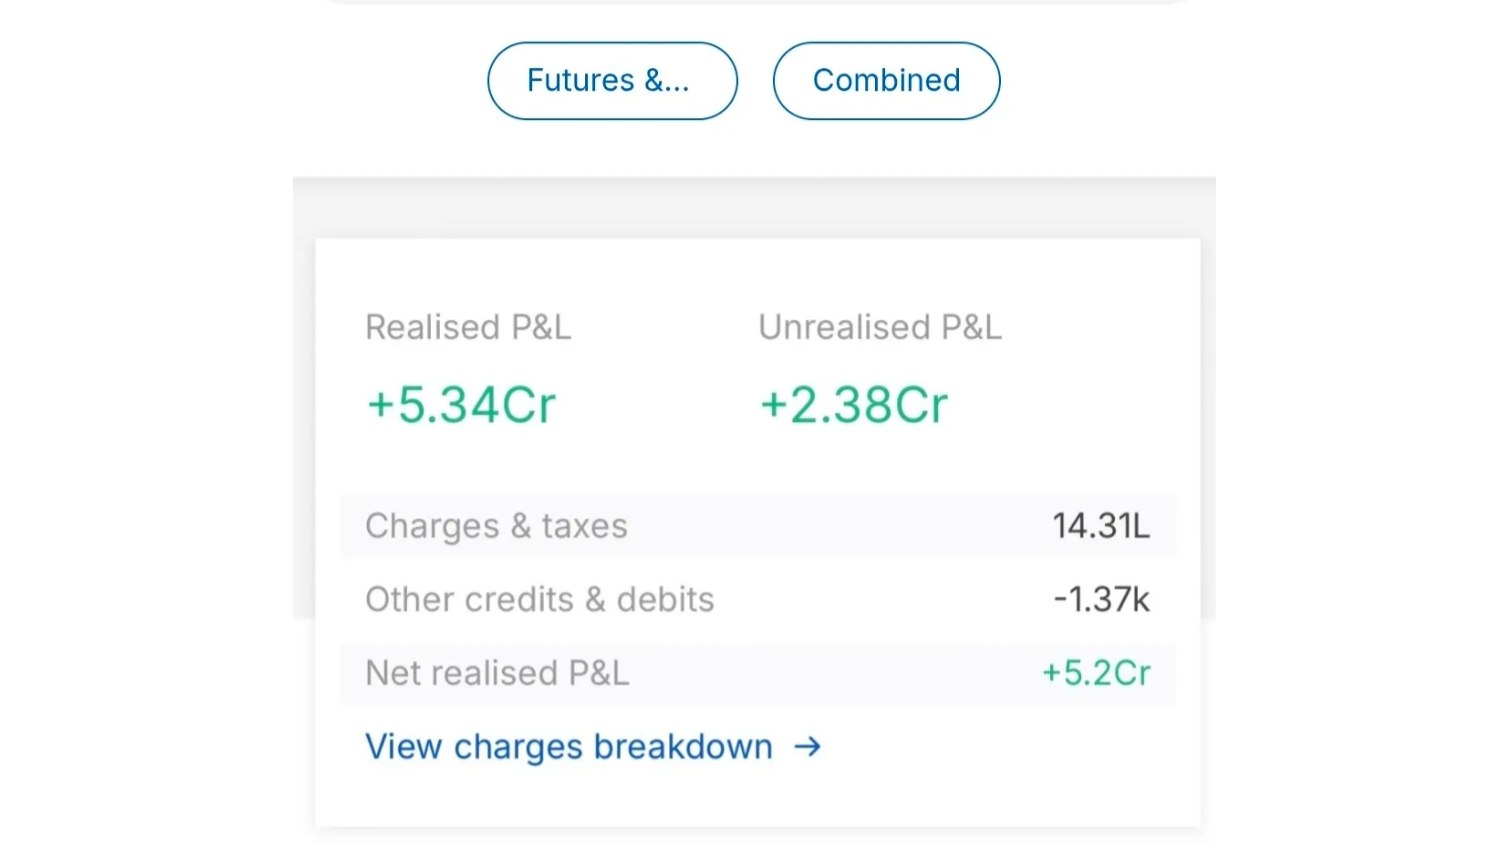Click the +5.2Cr net realised value
This screenshot has width=1508, height=848.
pyautogui.click(x=1096, y=673)
